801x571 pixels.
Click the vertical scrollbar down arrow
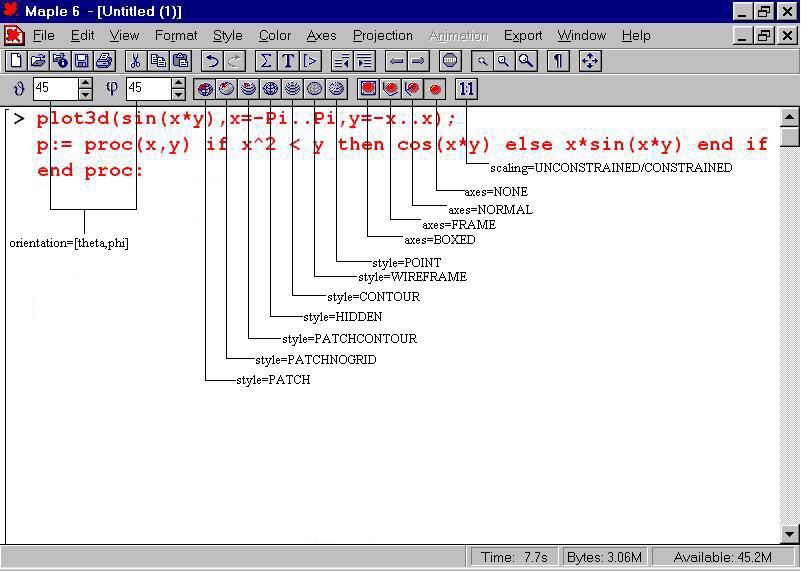[x=790, y=534]
